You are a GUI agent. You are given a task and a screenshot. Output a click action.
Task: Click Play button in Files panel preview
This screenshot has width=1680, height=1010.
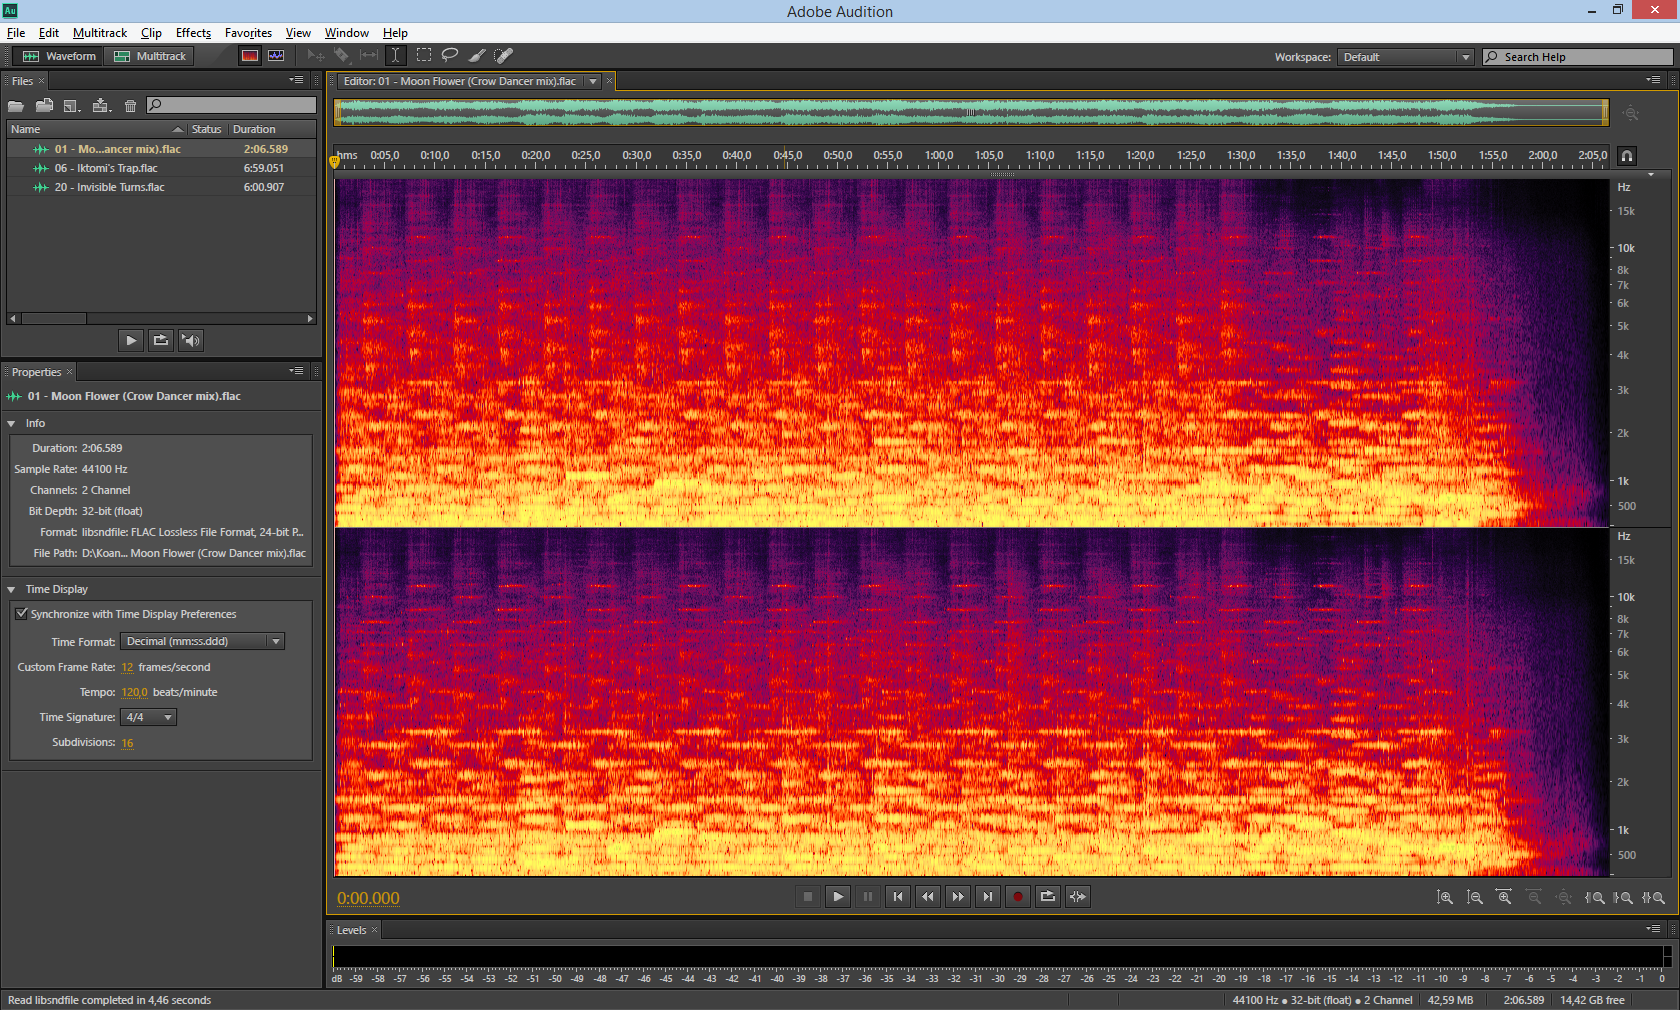(131, 340)
